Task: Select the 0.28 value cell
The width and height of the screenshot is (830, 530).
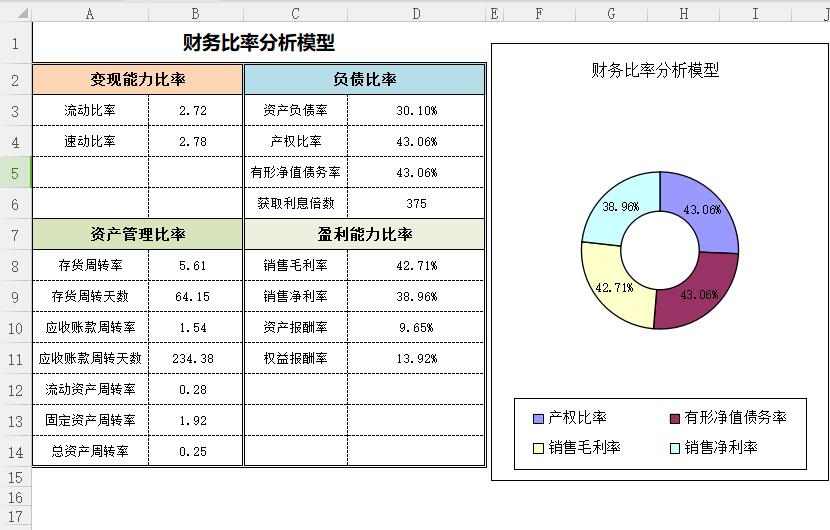Action: tap(195, 389)
